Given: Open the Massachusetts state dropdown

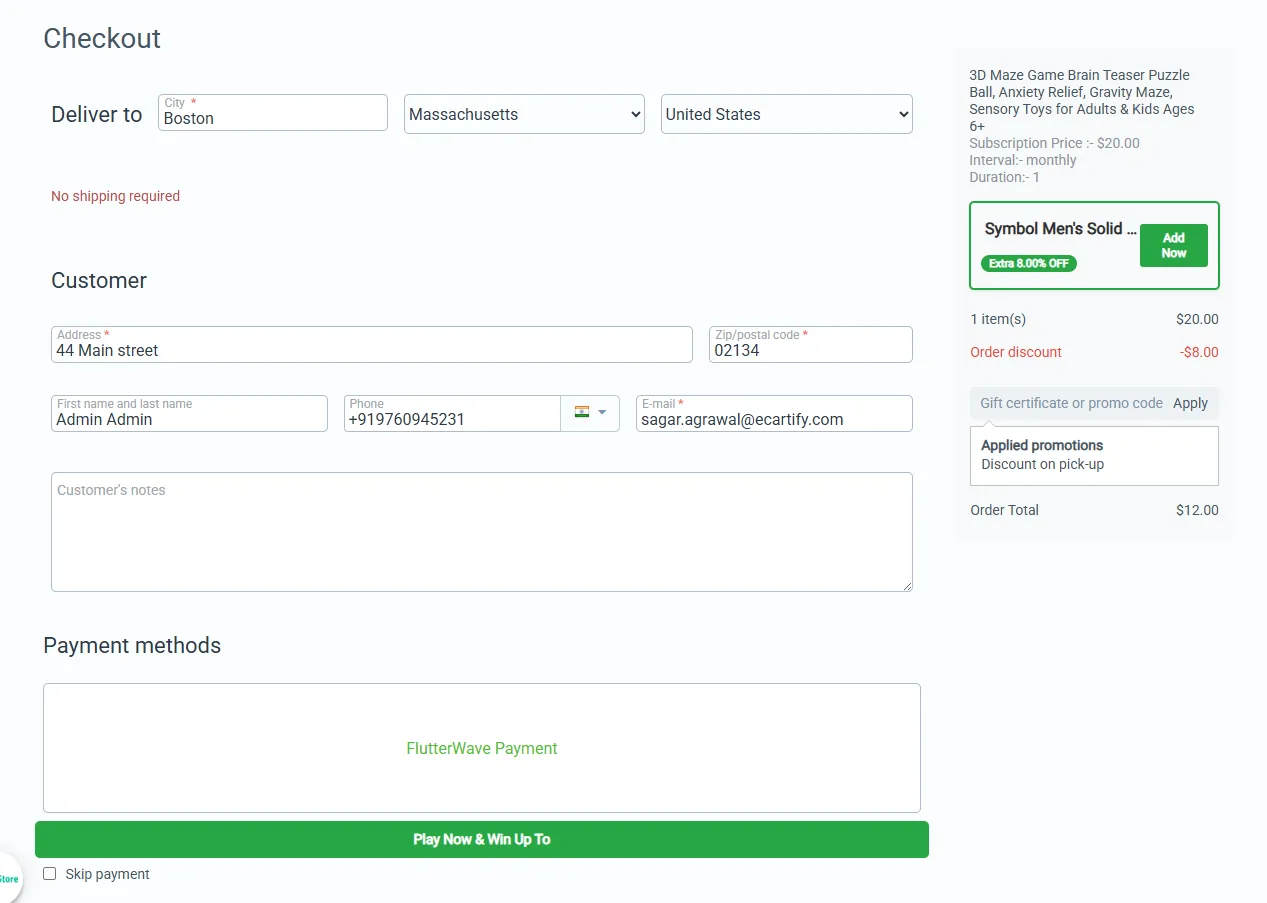Looking at the screenshot, I should tap(525, 114).
